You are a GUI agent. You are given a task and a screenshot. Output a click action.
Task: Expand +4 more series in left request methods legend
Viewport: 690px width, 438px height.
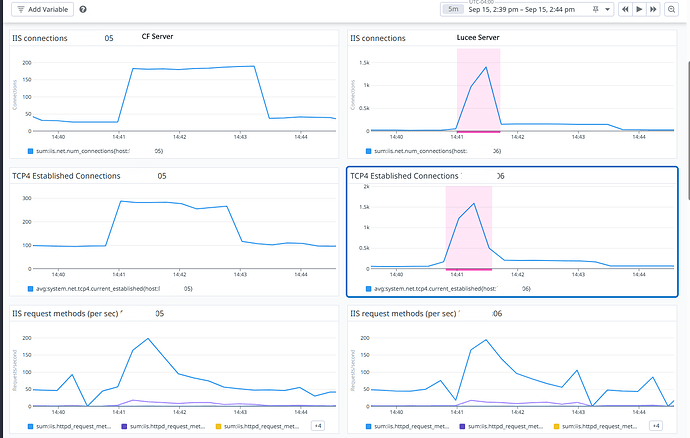[318, 426]
